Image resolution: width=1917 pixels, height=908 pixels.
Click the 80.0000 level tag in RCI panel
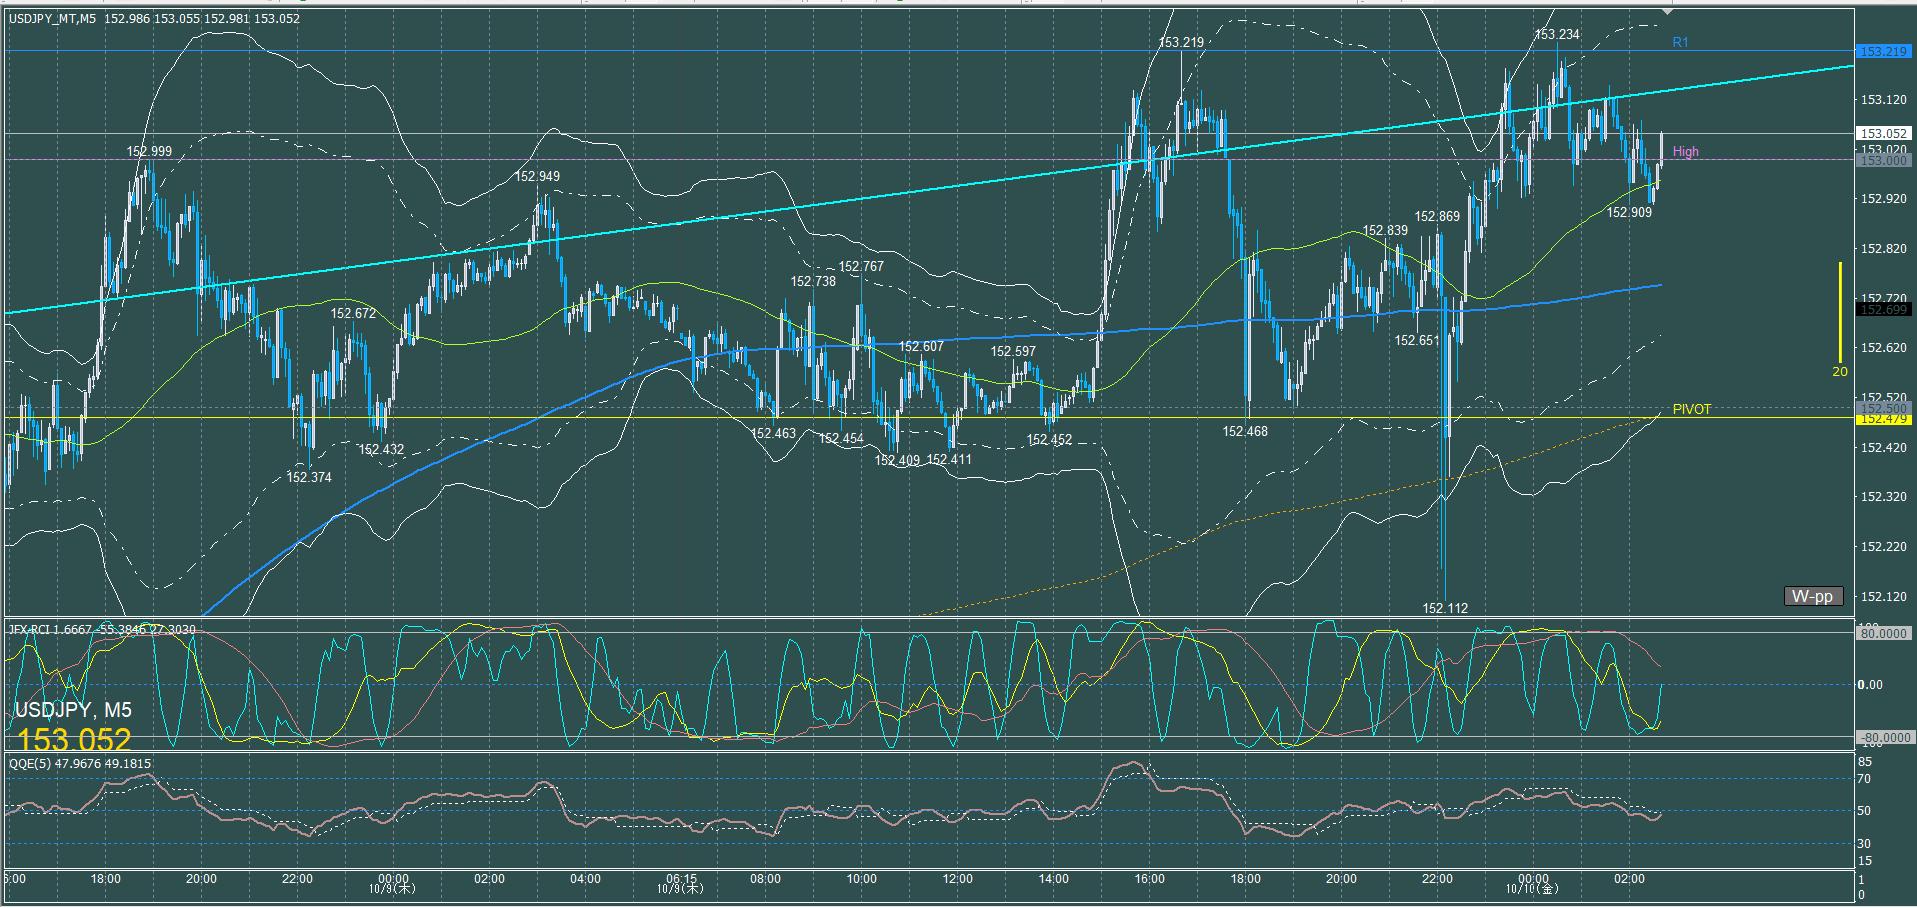[1883, 633]
